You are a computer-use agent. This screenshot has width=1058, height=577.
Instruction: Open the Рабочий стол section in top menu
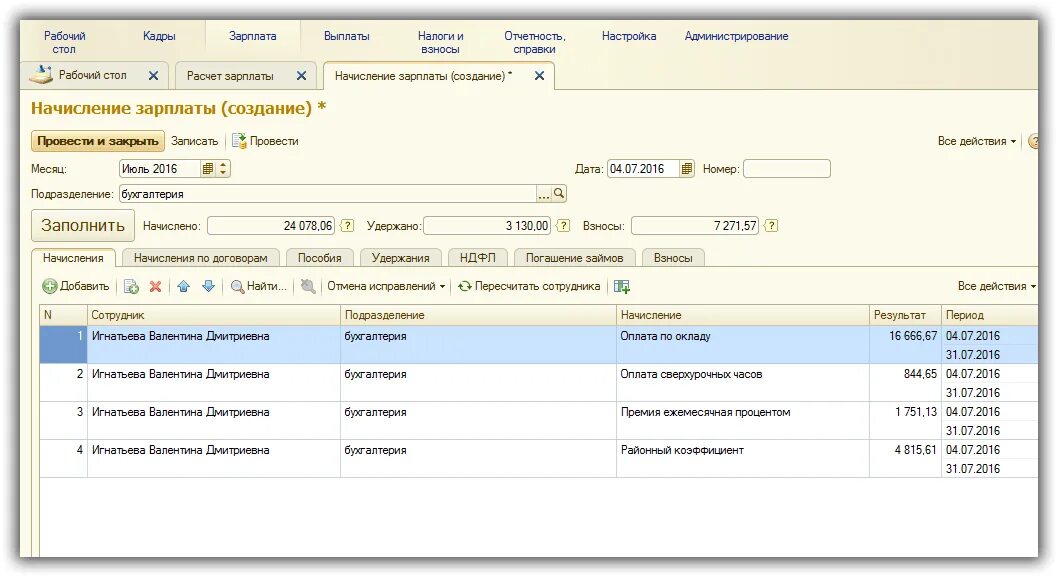(64, 43)
